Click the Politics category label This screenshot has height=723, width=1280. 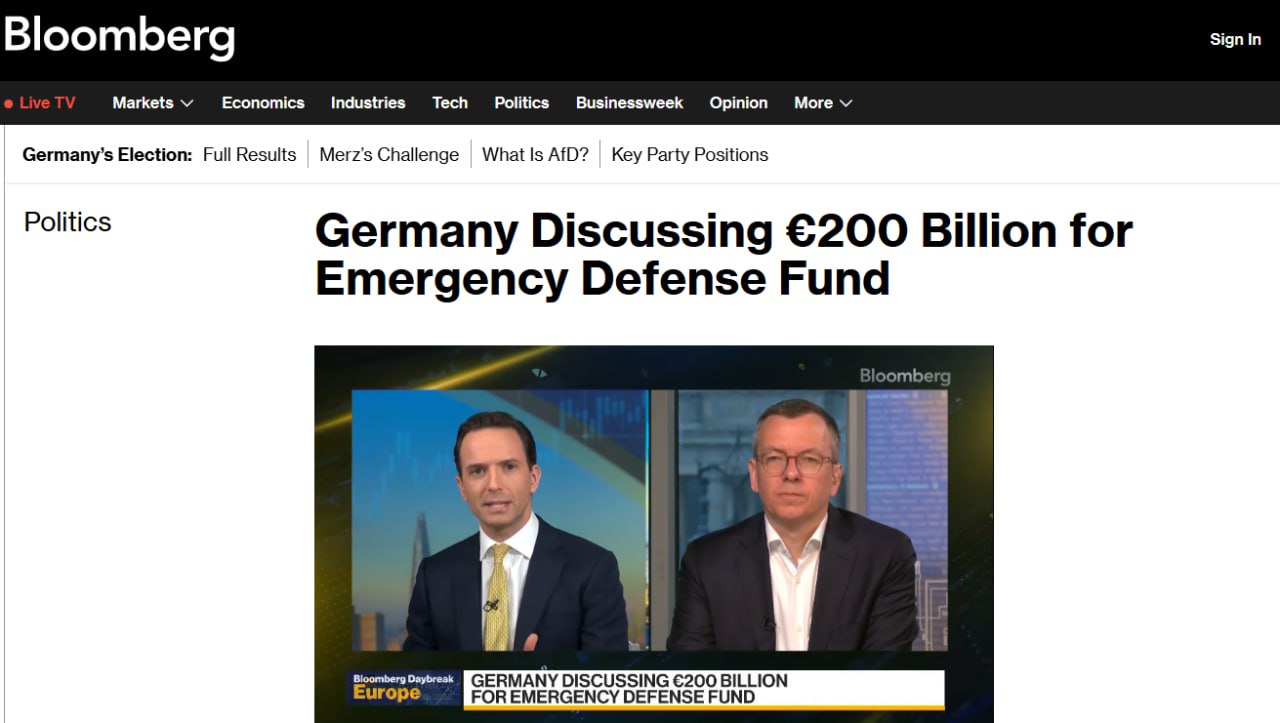pos(68,222)
